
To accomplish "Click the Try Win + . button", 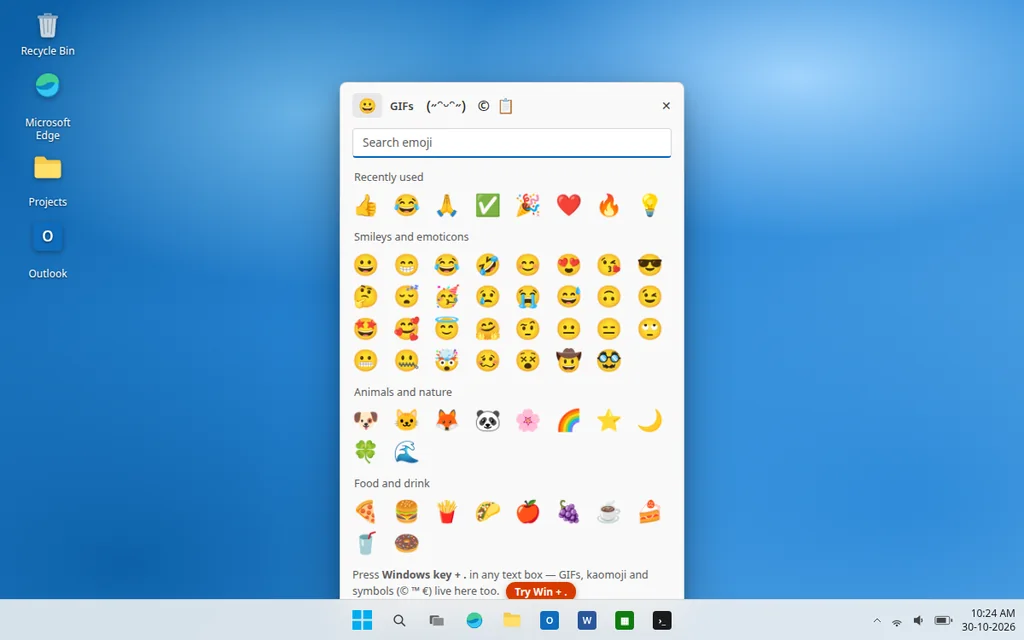I will pyautogui.click(x=540, y=592).
